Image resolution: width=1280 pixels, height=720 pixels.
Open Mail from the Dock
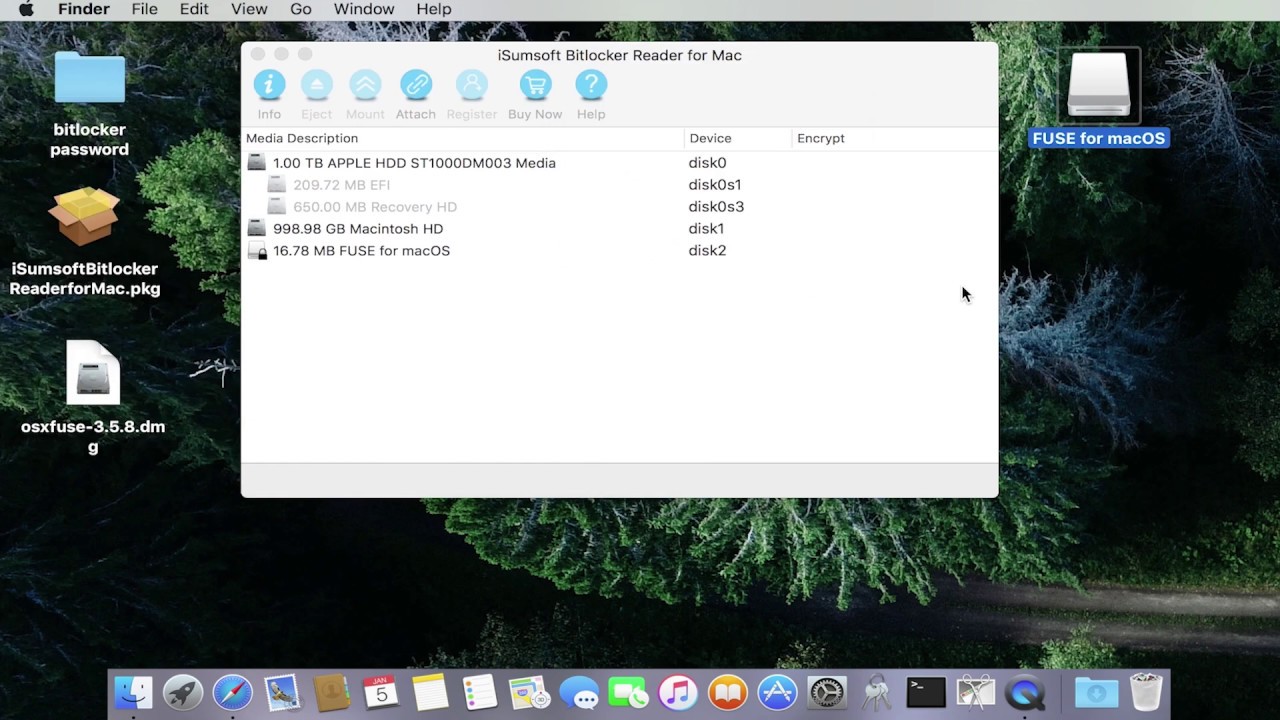click(282, 692)
